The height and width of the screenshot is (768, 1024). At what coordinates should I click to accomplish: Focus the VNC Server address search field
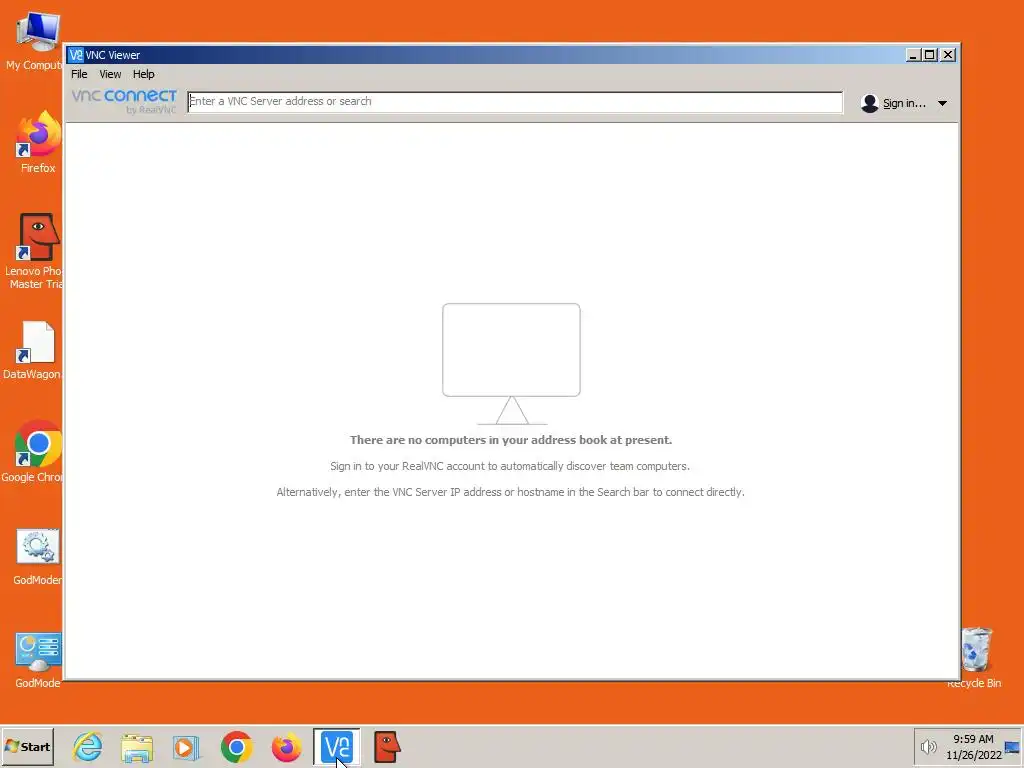pyautogui.click(x=515, y=102)
